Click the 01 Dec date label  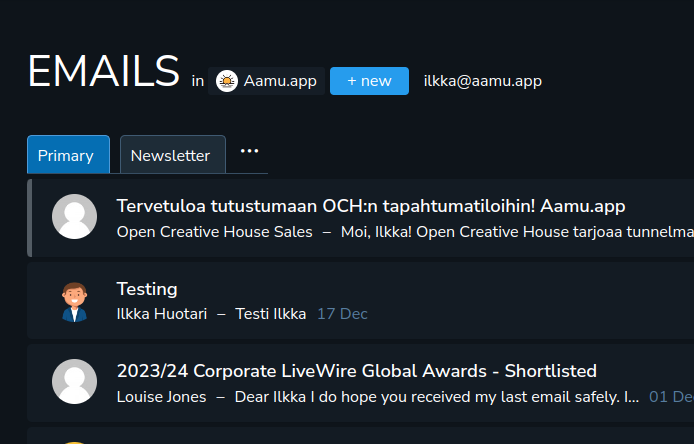click(670, 397)
